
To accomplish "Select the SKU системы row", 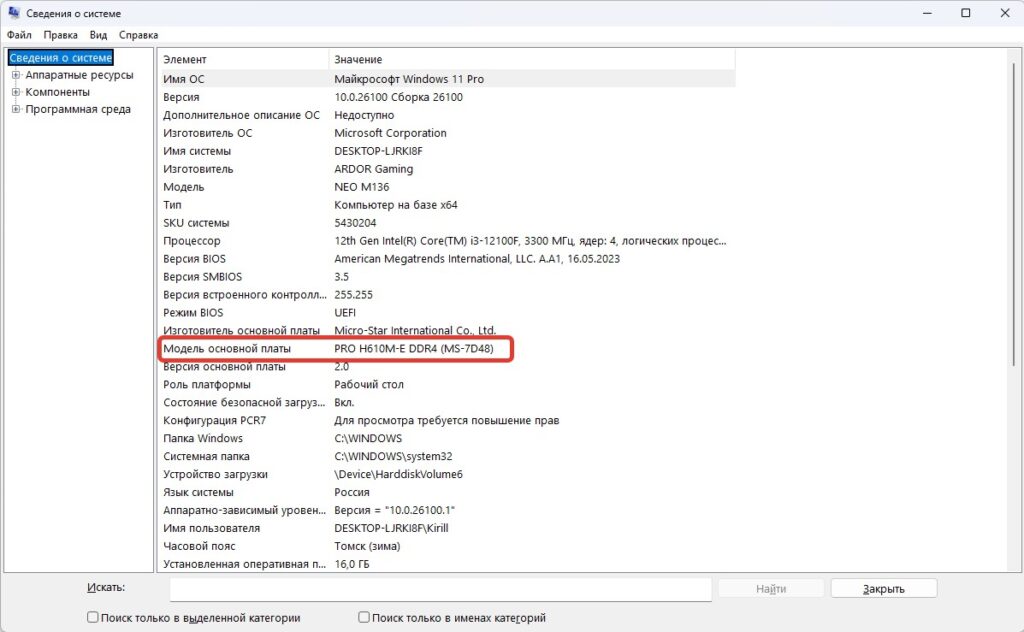I will [447, 223].
